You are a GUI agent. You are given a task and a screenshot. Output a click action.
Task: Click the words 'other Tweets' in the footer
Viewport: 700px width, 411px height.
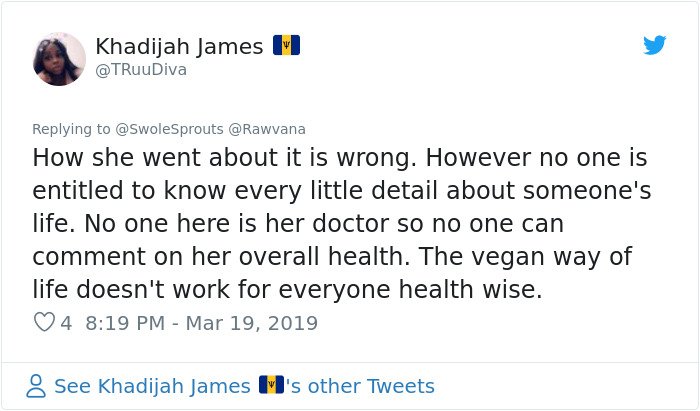tap(371, 386)
